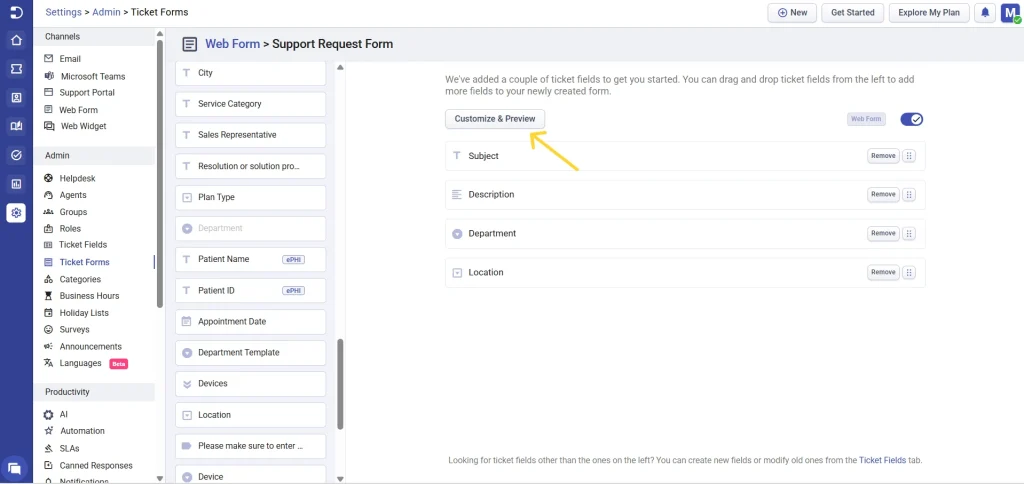Click the settings gear icon in left rail
The height and width of the screenshot is (484, 1024).
[x=16, y=213]
